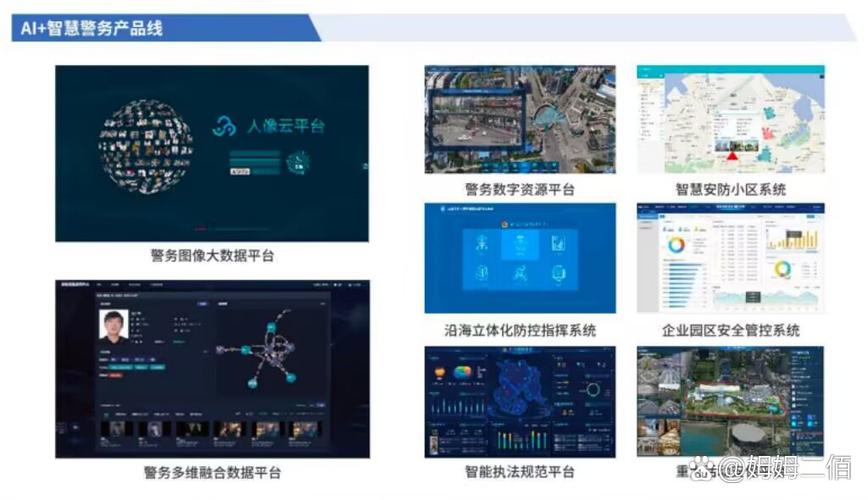Click the face-image sphere in 人像云平台
Screen dimensions: 868x500
point(146,147)
